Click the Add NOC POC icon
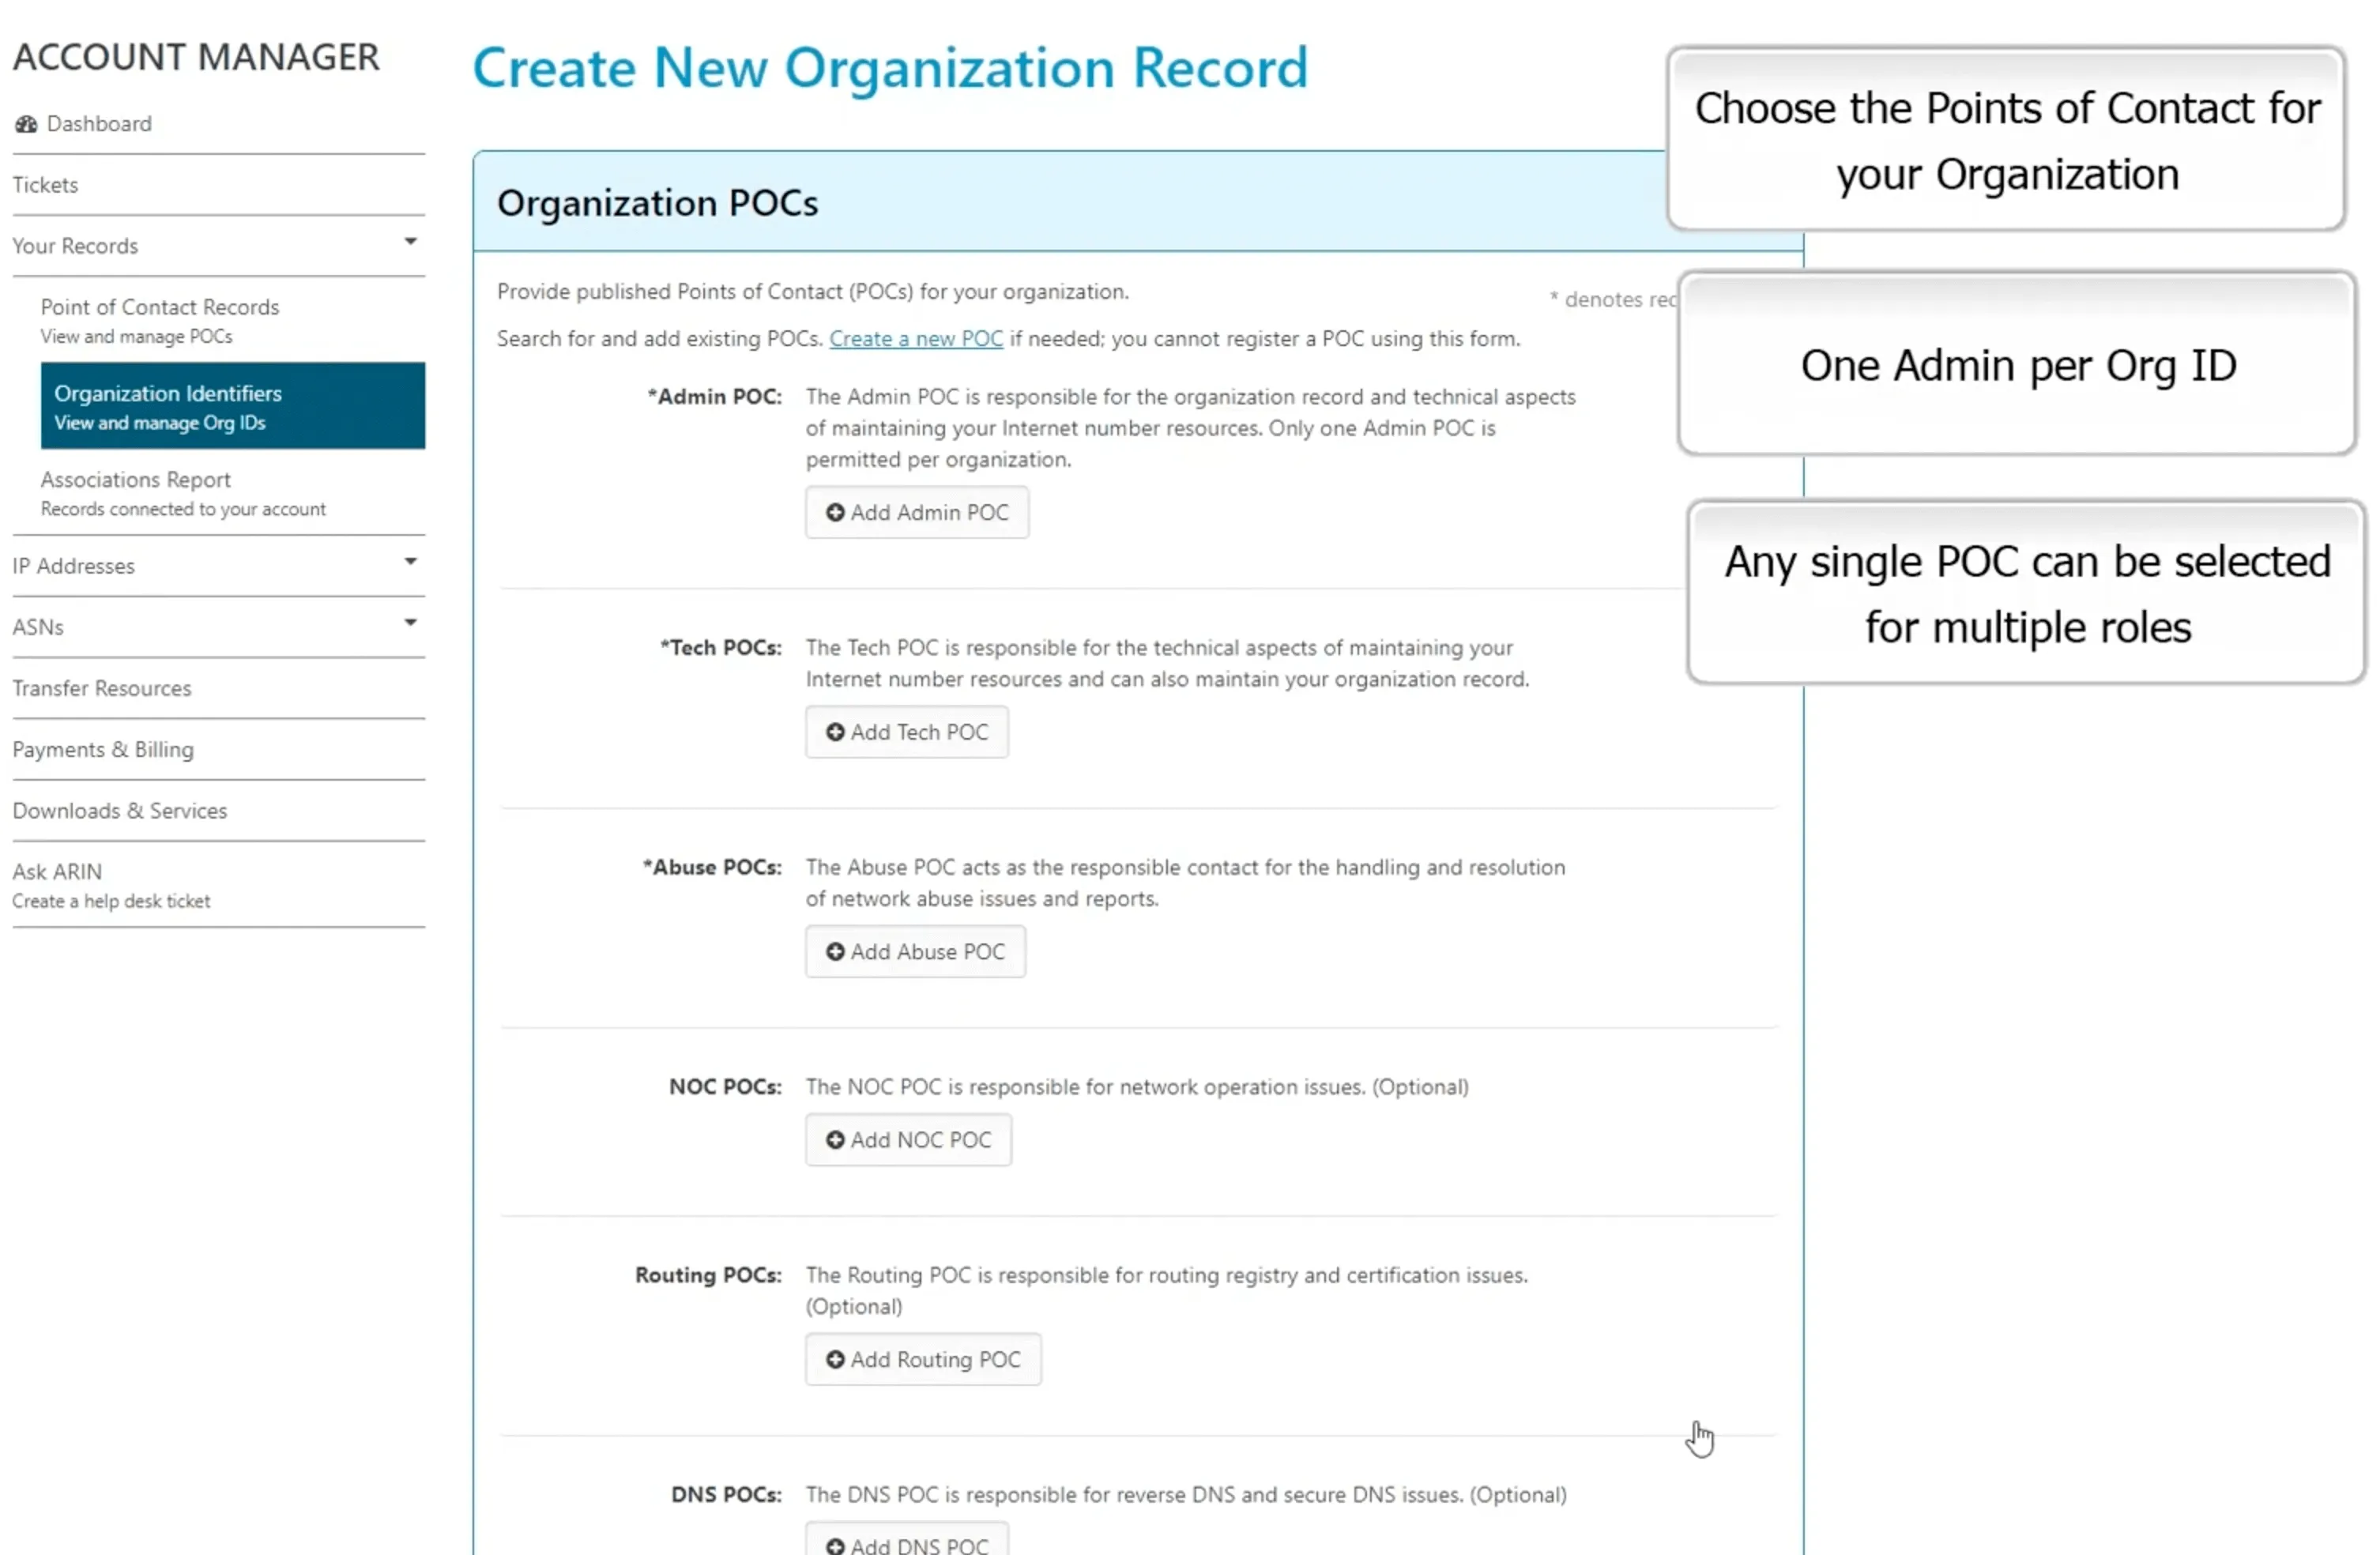Image resolution: width=2380 pixels, height=1555 pixels. tap(833, 1140)
